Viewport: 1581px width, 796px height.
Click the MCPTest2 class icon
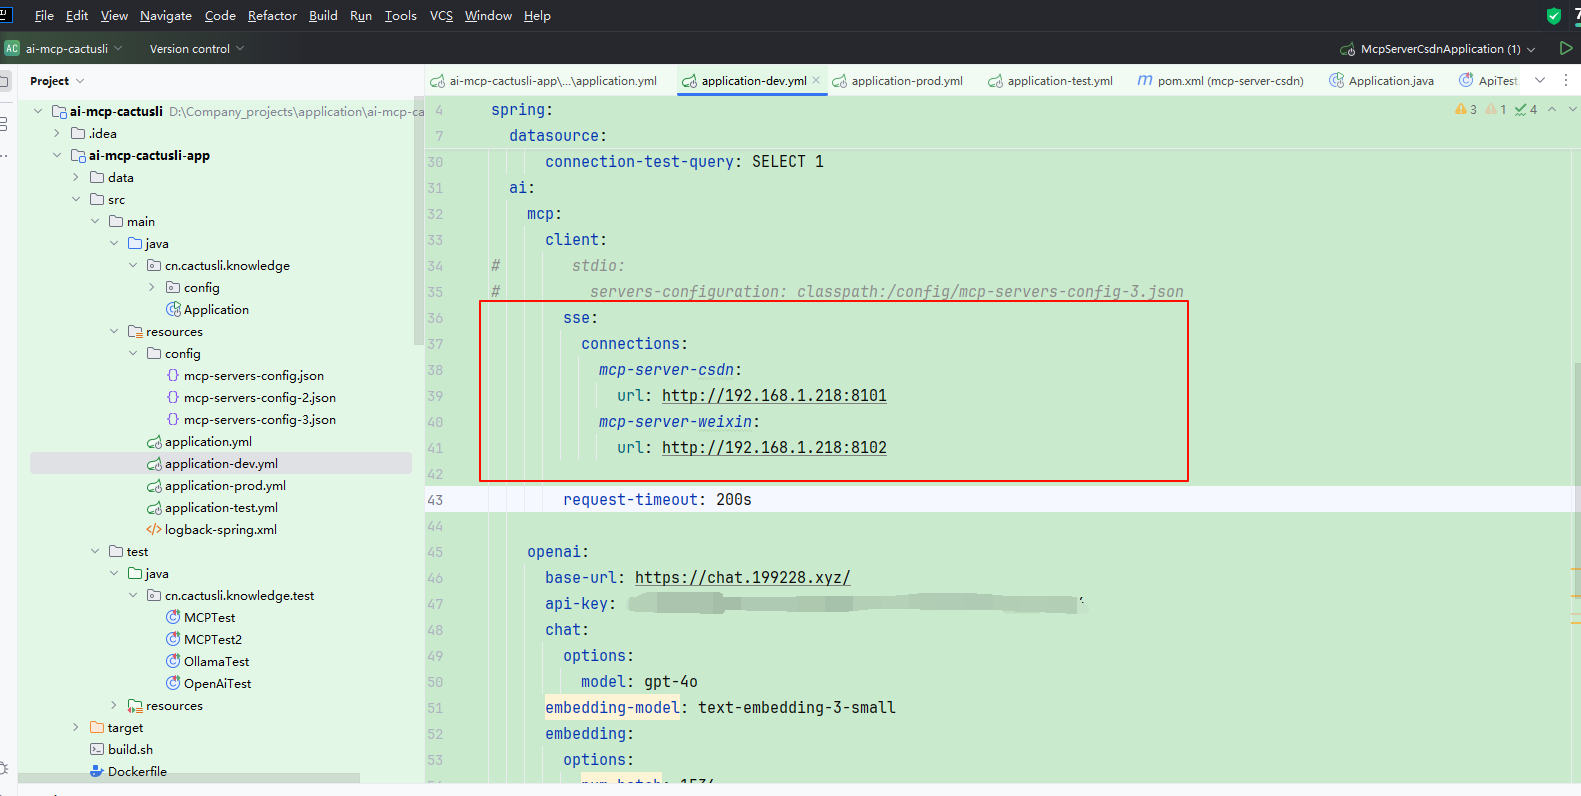point(173,639)
